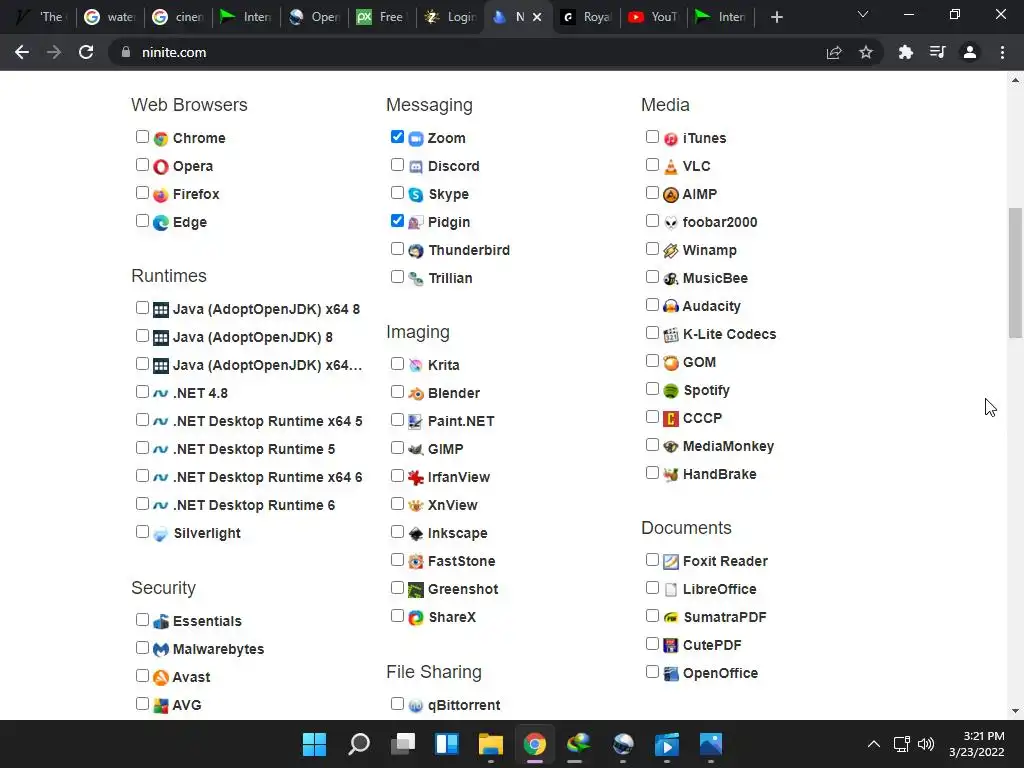The height and width of the screenshot is (768, 1024).
Task: Switch to the Login browser tab
Action: tap(450, 17)
